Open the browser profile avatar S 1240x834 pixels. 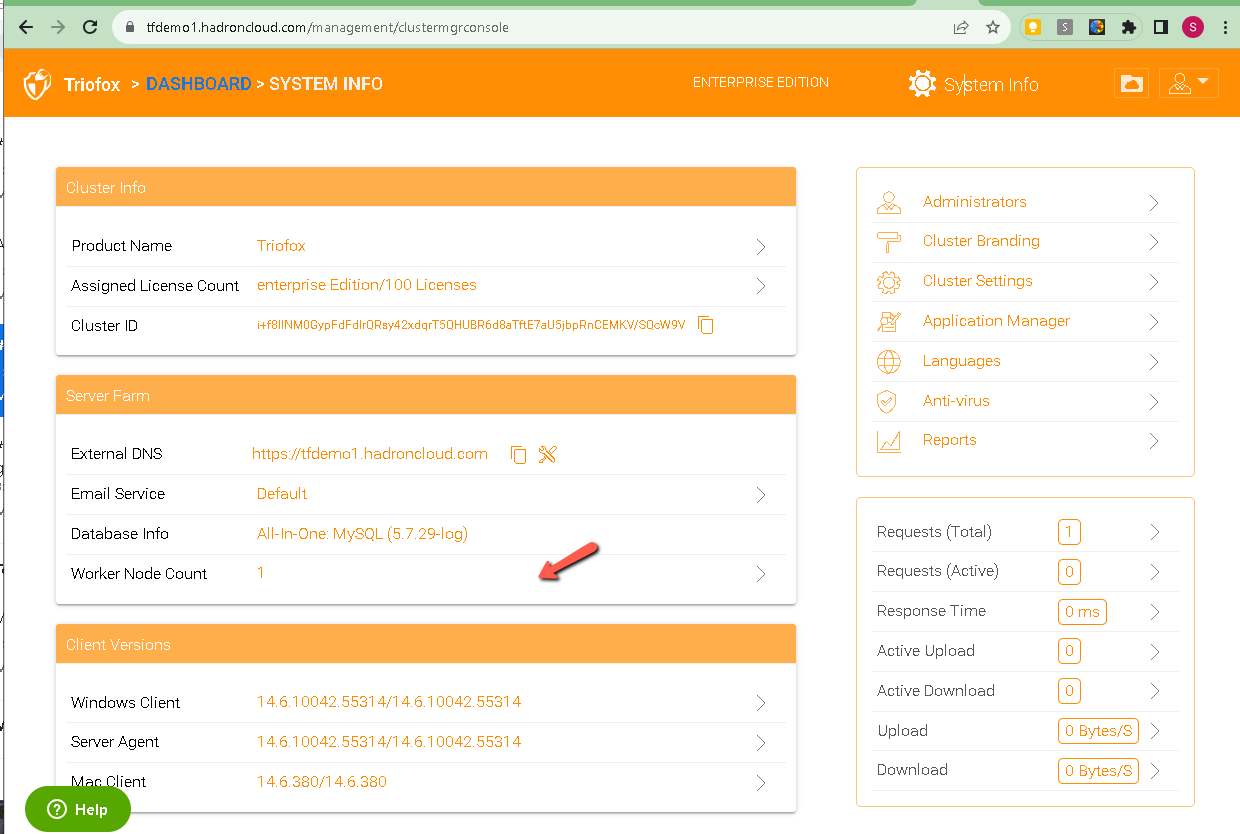1192,27
